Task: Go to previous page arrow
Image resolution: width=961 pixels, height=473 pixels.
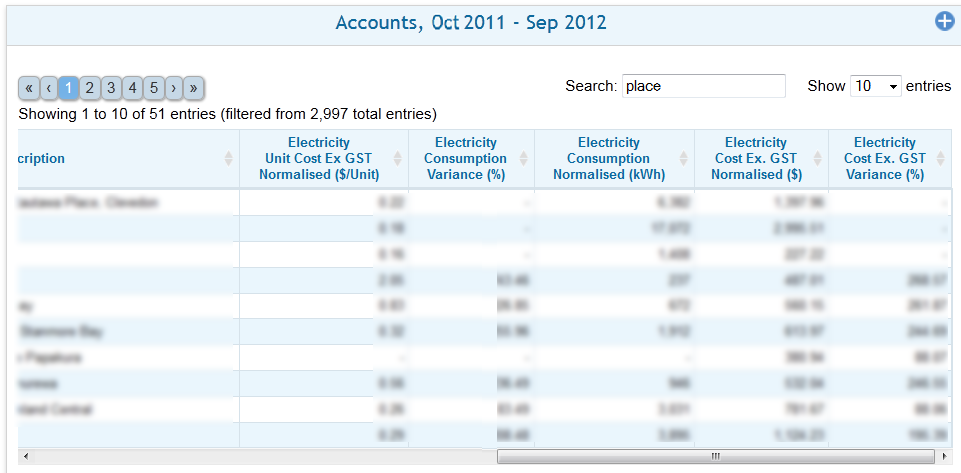Action: (48, 88)
